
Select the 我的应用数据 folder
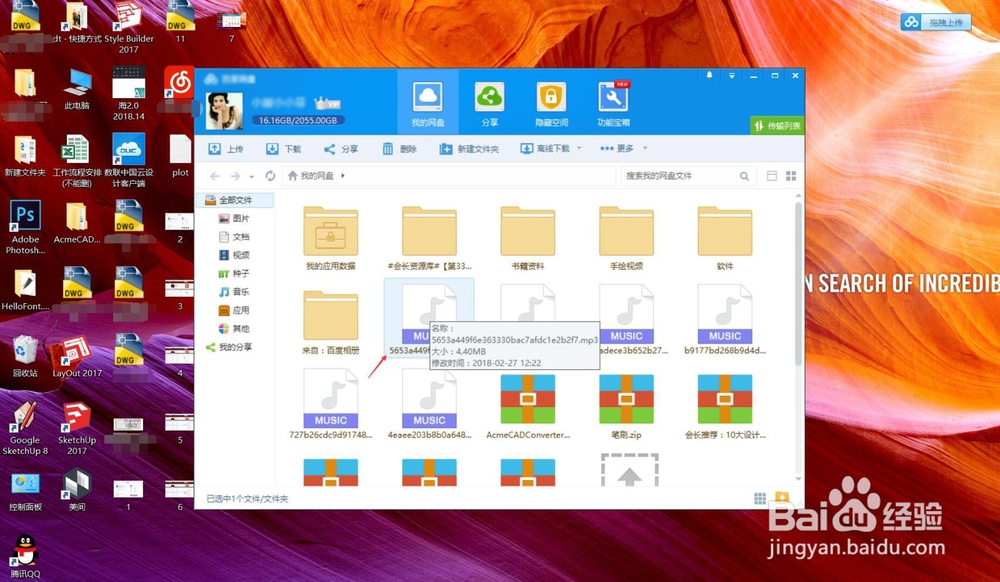tap(330, 238)
